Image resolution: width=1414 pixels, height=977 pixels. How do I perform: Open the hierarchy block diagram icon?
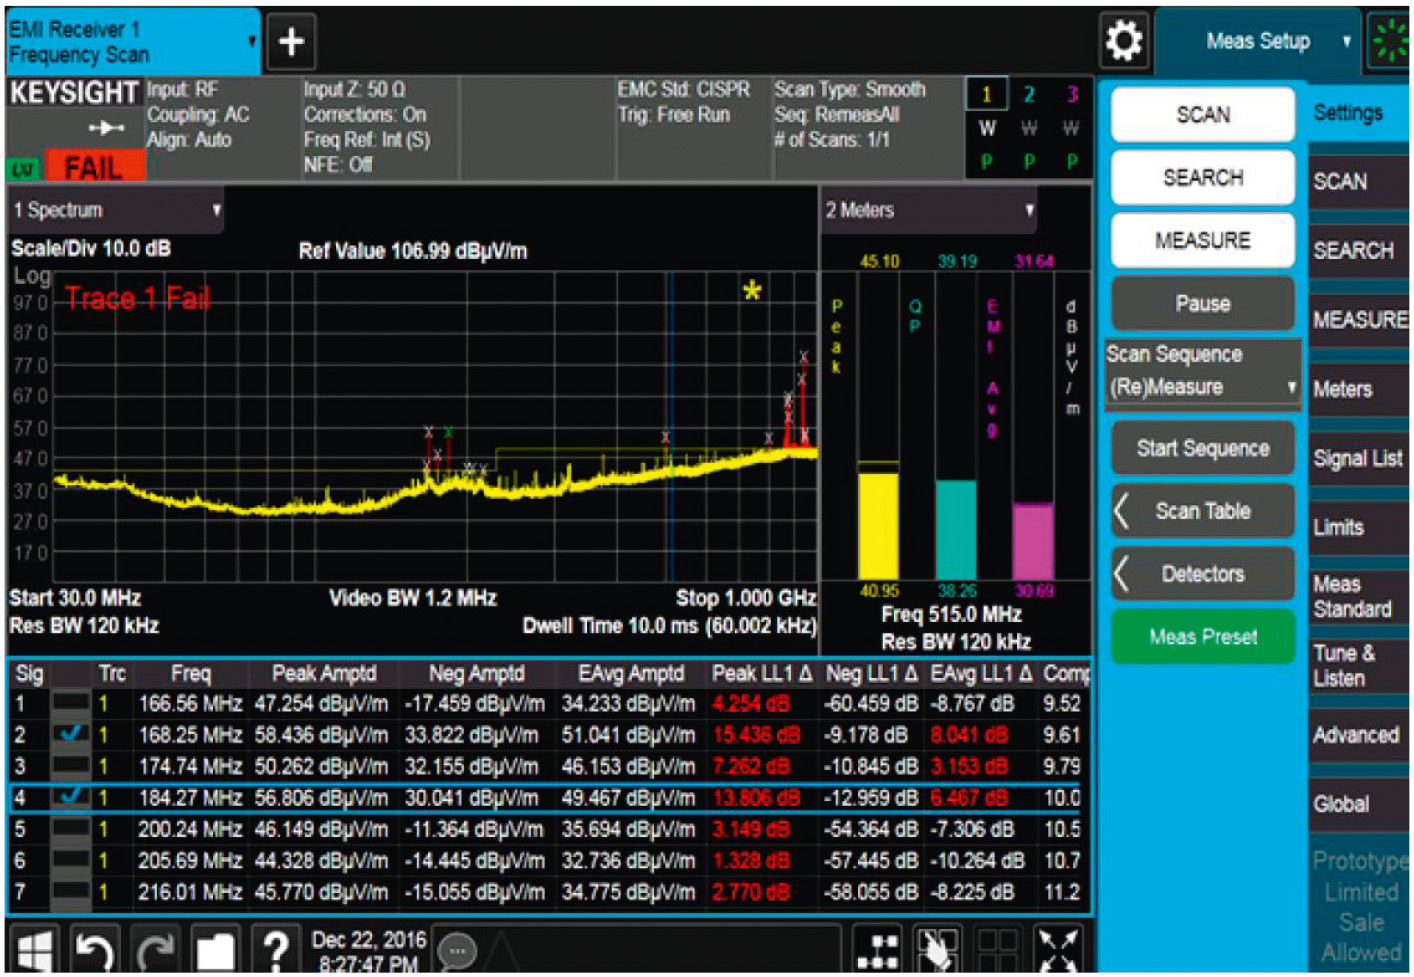[878, 949]
